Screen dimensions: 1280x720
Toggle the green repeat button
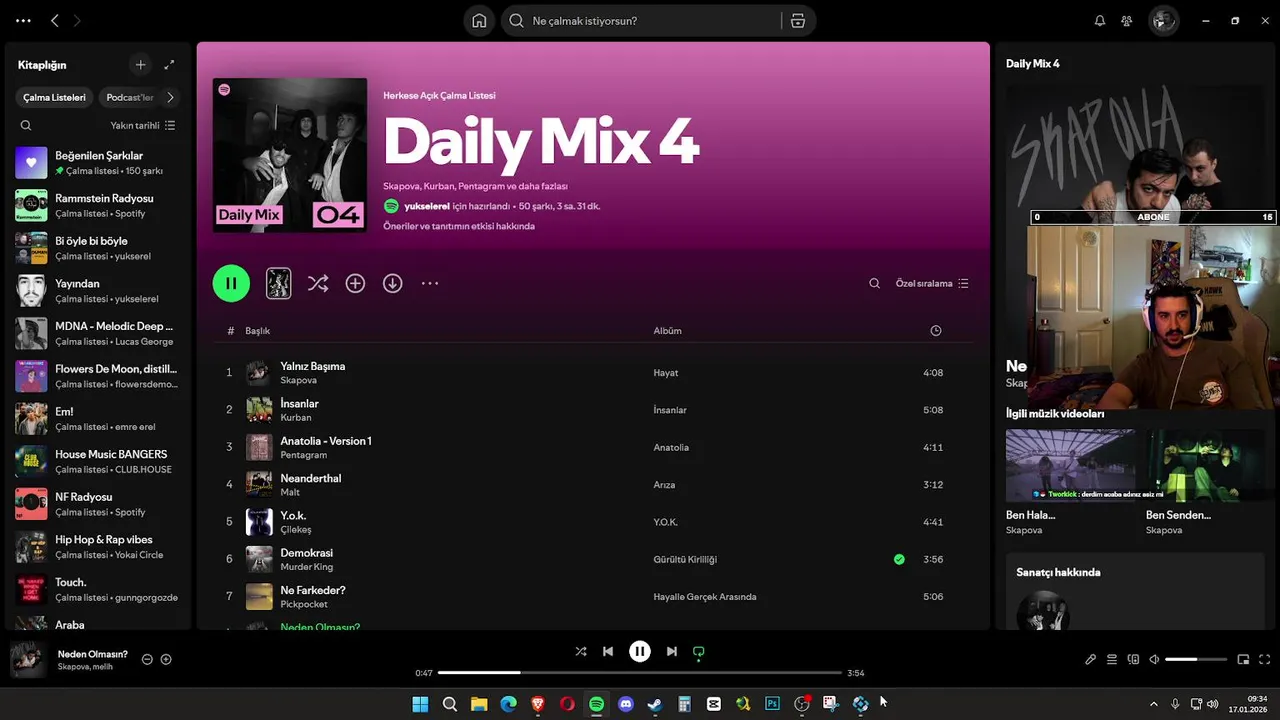[699, 651]
